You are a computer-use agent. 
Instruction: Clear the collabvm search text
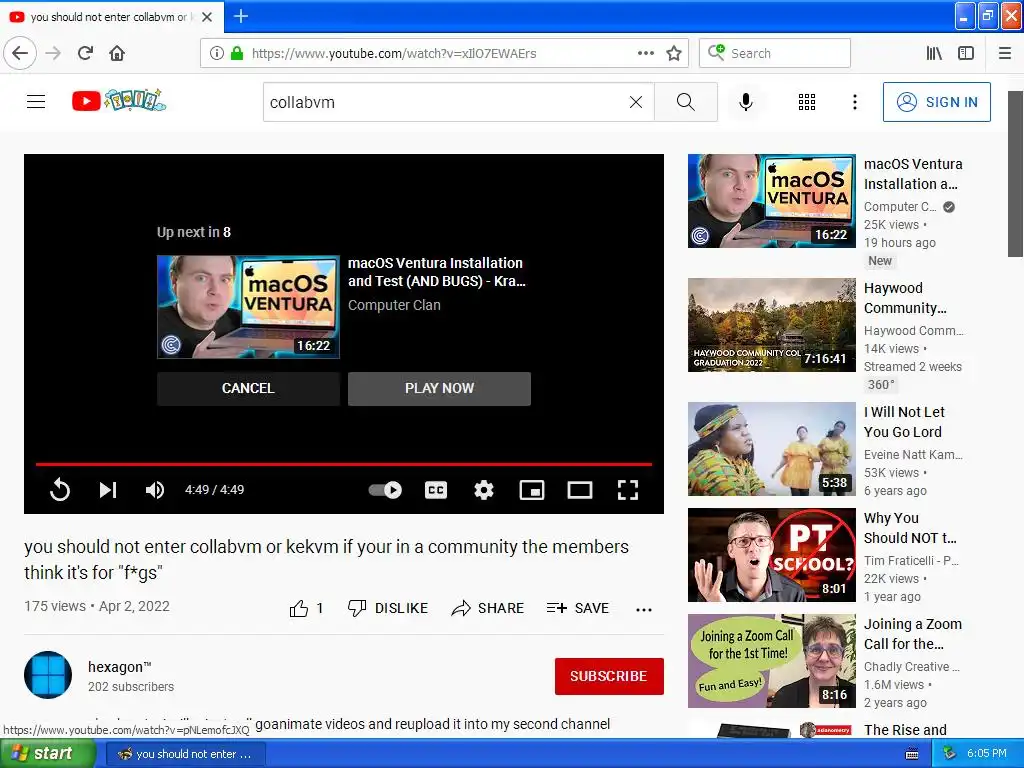tap(635, 102)
